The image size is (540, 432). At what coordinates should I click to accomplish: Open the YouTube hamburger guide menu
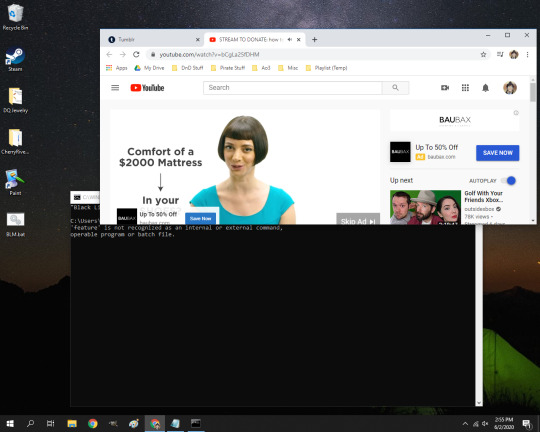(x=115, y=88)
